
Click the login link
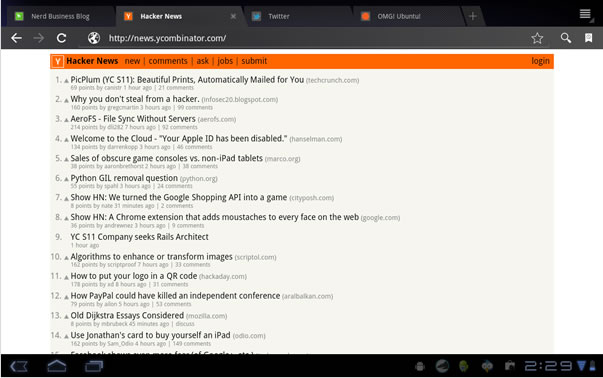pos(540,61)
